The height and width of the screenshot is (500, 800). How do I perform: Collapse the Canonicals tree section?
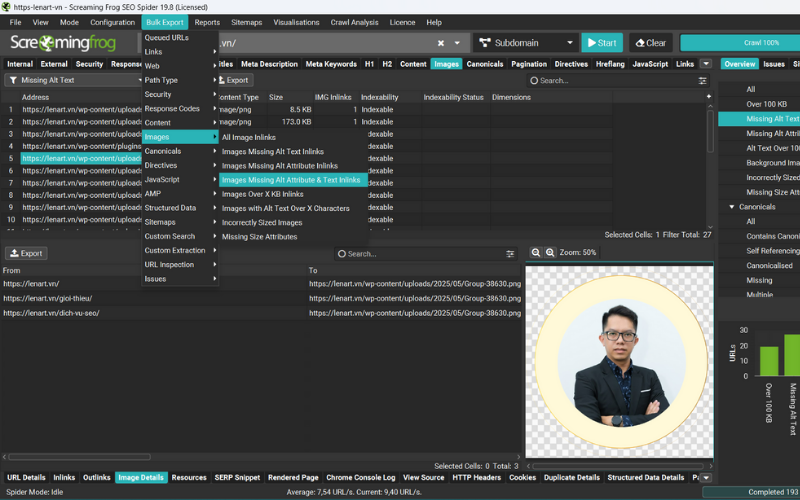pyautogui.click(x=732, y=207)
